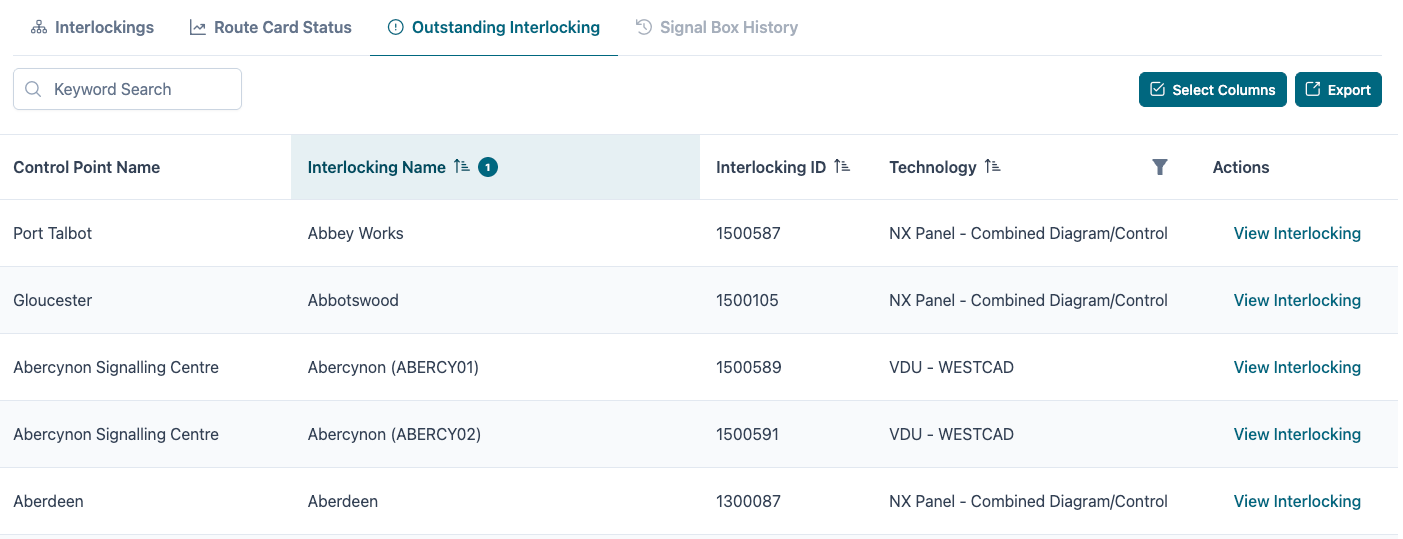Open View Interlocking for Abercynon (ABERCY02)
1403x539 pixels.
1296,434
